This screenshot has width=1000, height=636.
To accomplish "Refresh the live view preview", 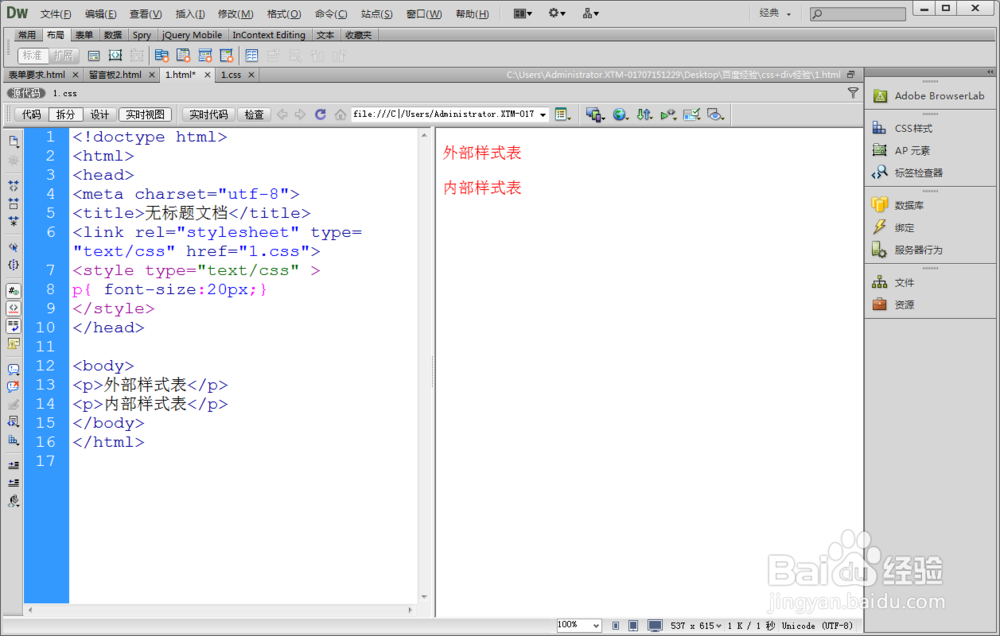I will click(x=320, y=114).
